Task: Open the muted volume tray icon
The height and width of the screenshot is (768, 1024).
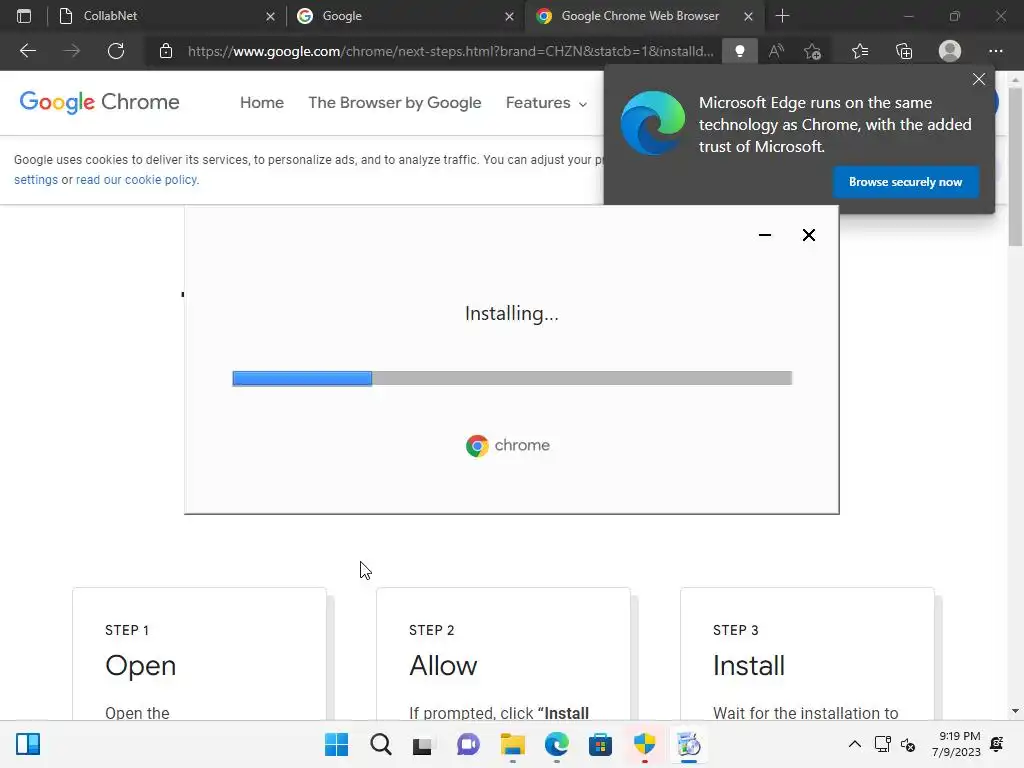Action: (908, 744)
